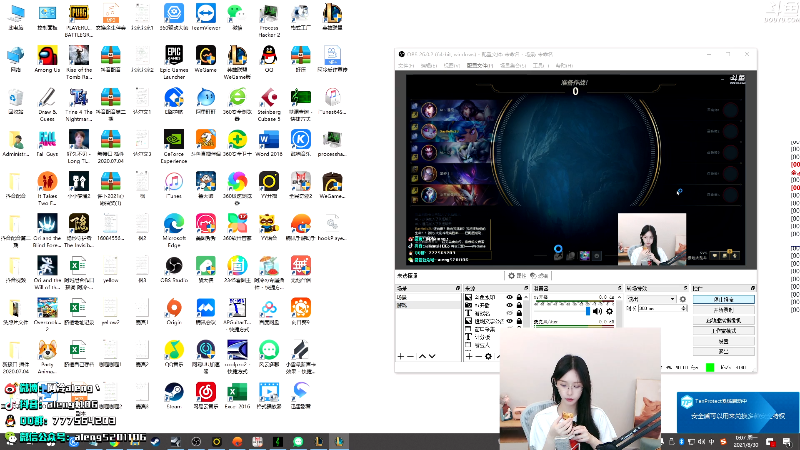Open the OBS icon in the taskbar

[x=196, y=442]
